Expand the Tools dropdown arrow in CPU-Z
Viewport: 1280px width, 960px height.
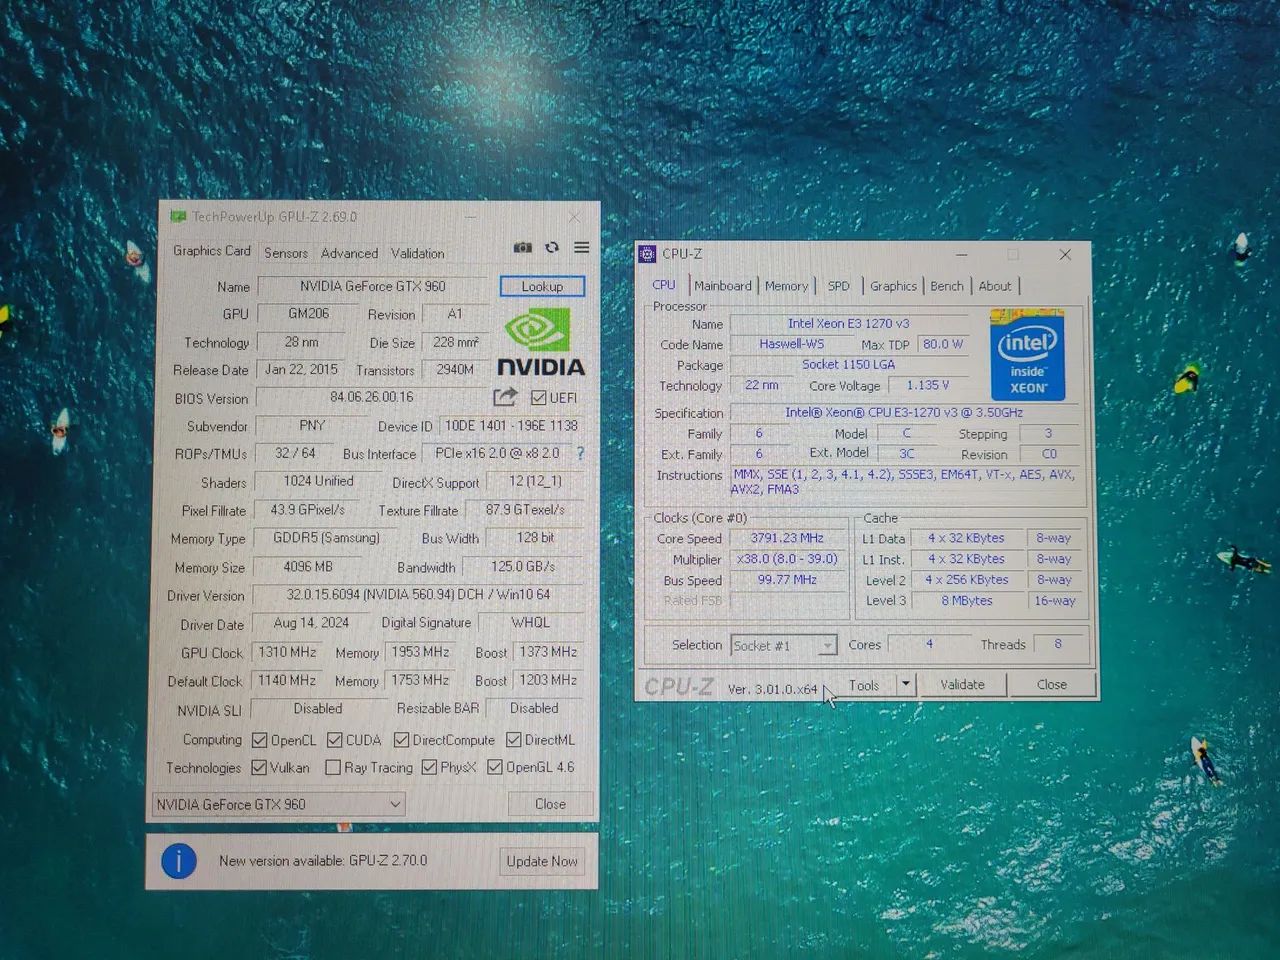(906, 684)
